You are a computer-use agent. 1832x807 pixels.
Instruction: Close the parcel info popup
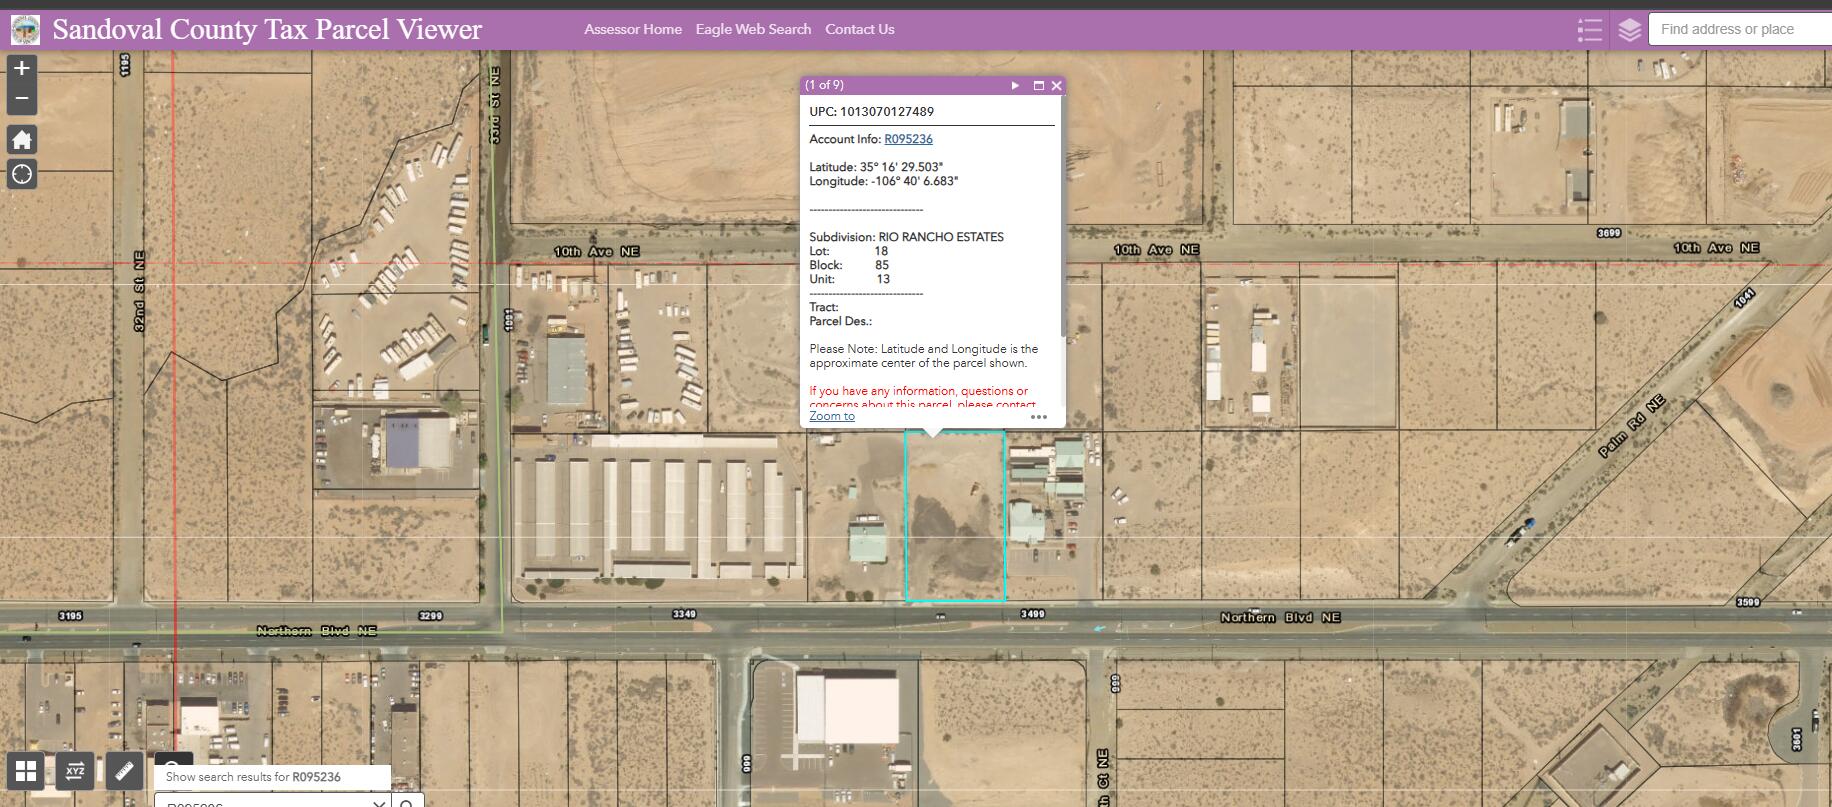(1056, 85)
